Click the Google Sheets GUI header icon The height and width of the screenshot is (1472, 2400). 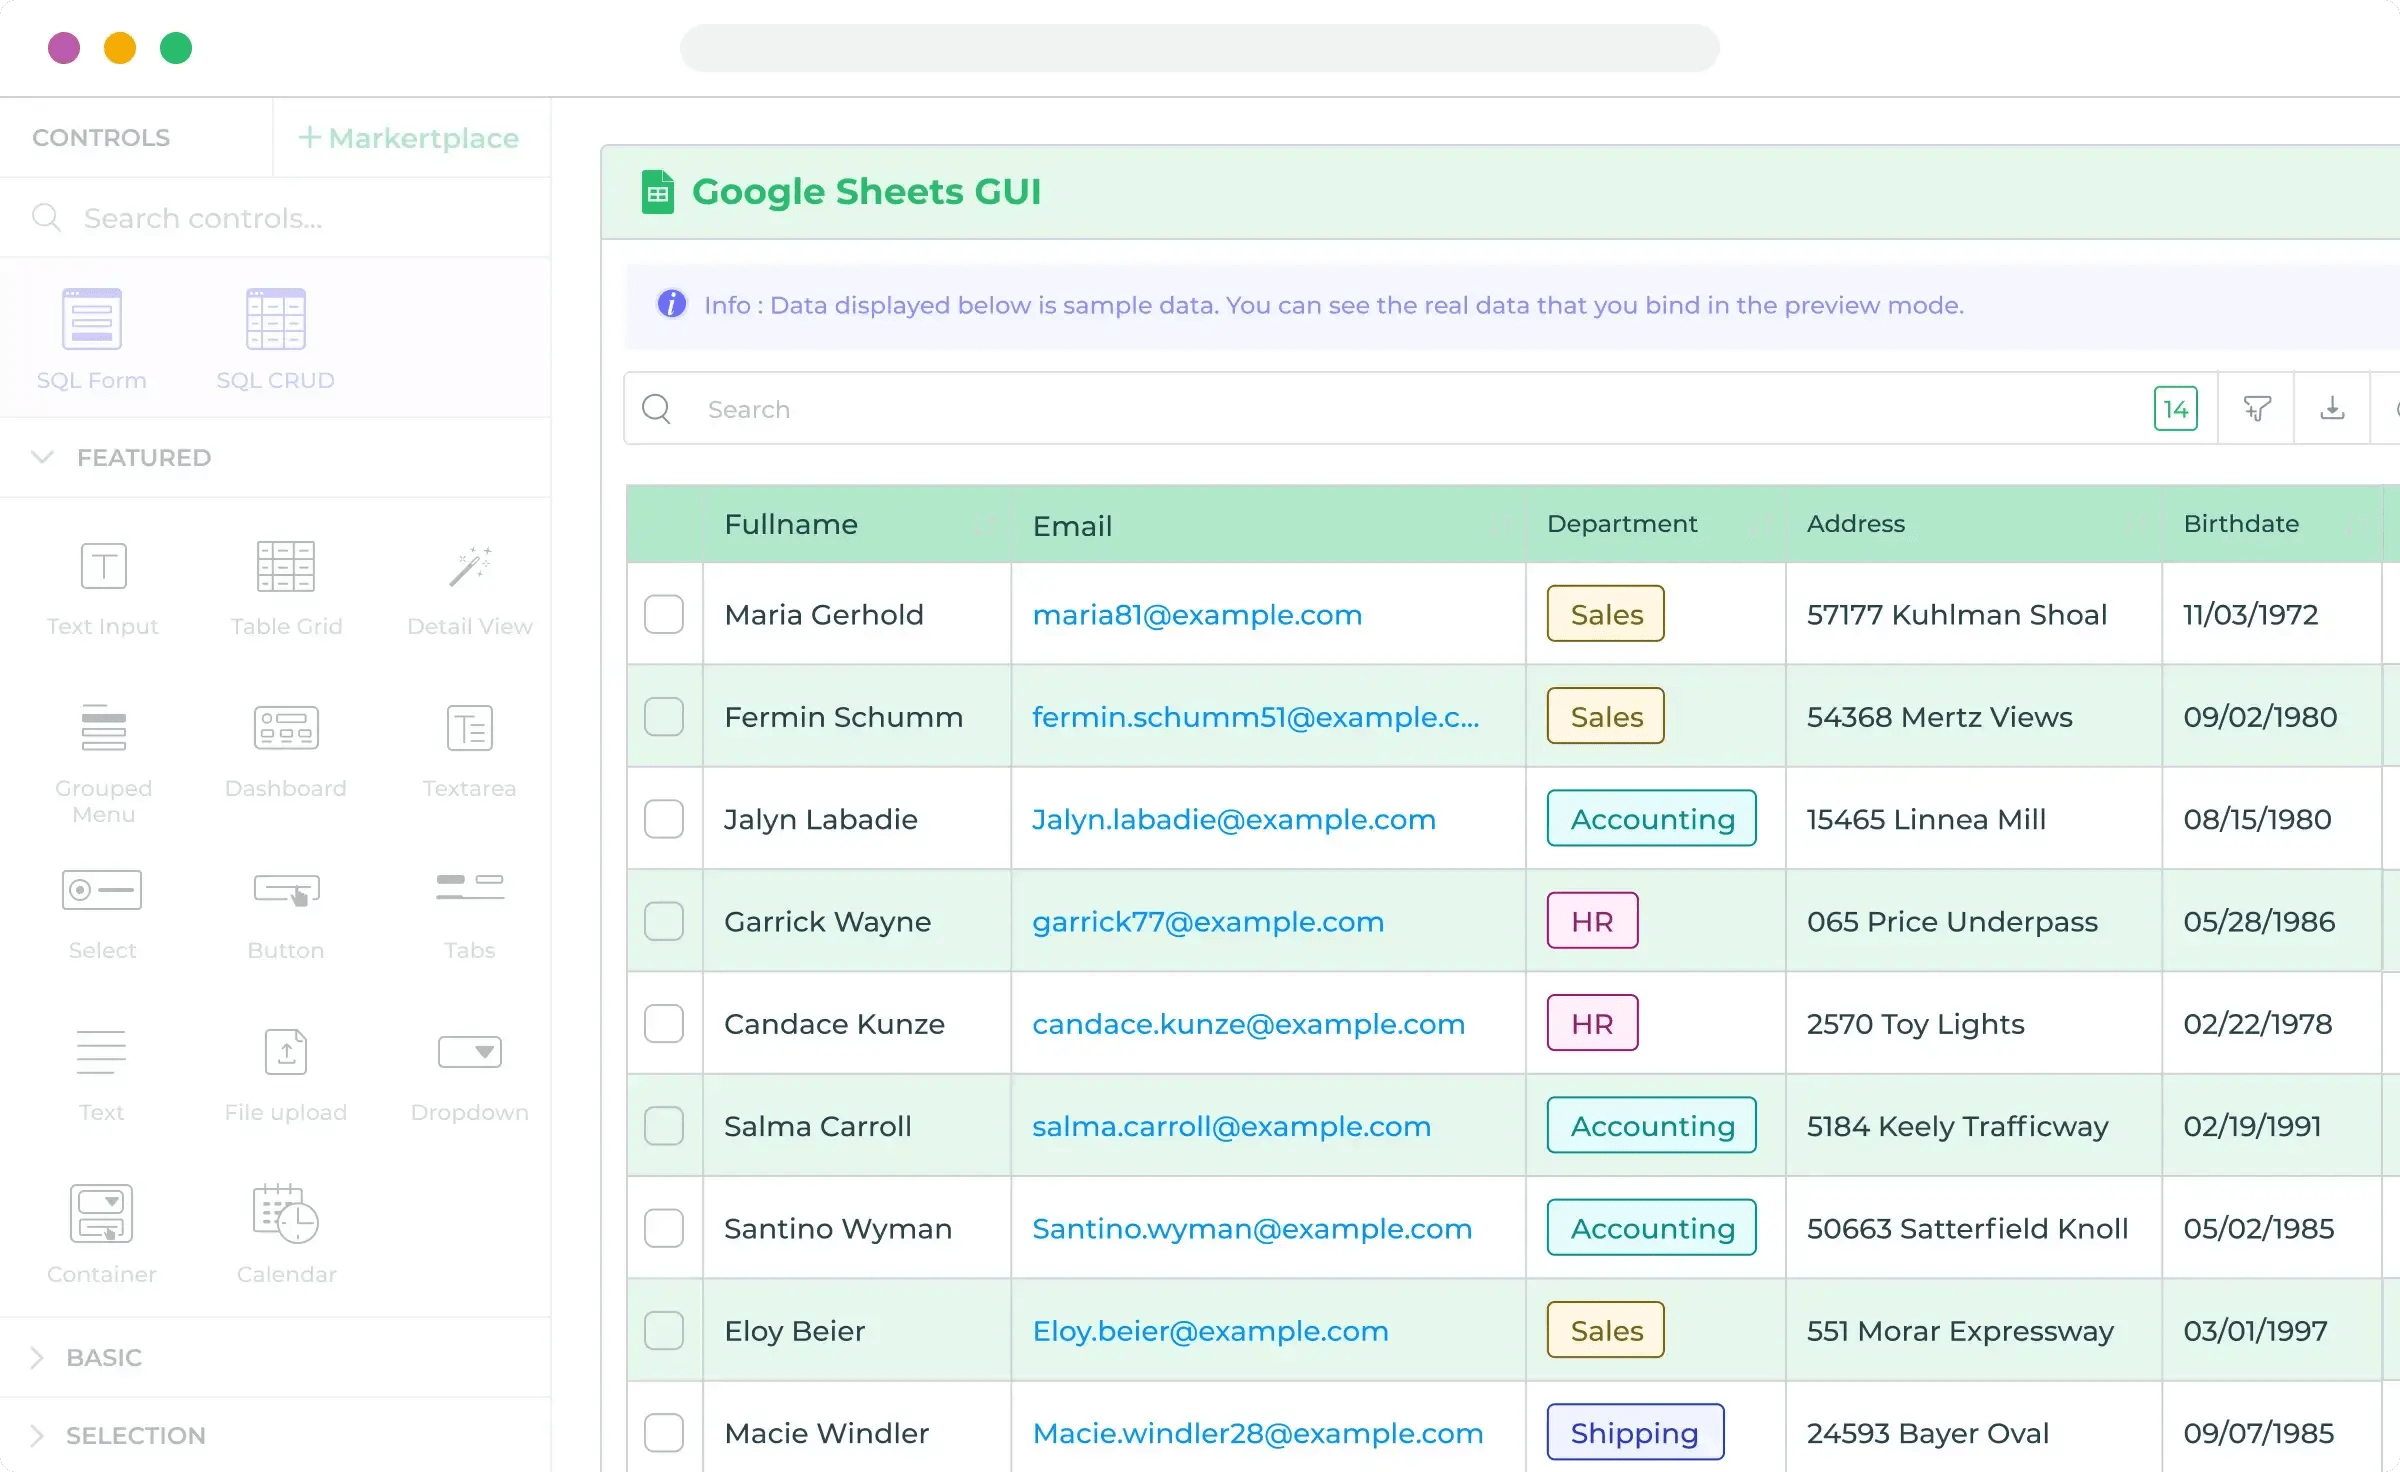658,191
